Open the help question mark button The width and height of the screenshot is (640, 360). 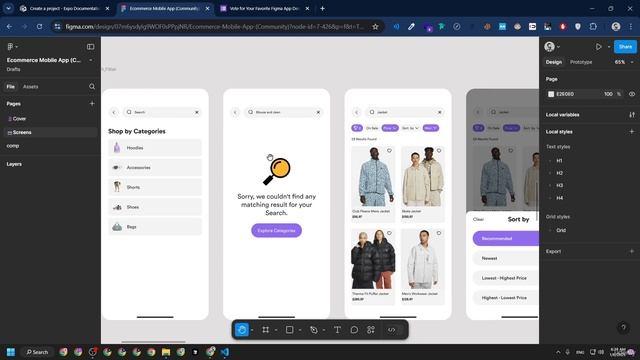(x=623, y=327)
